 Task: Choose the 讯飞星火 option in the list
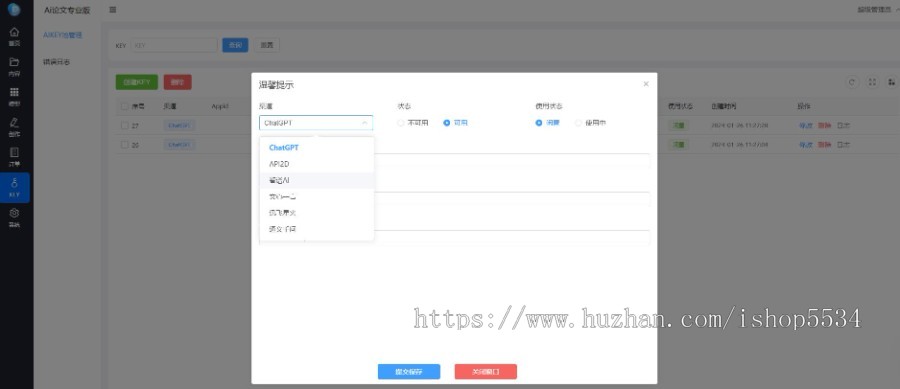tap(316, 213)
